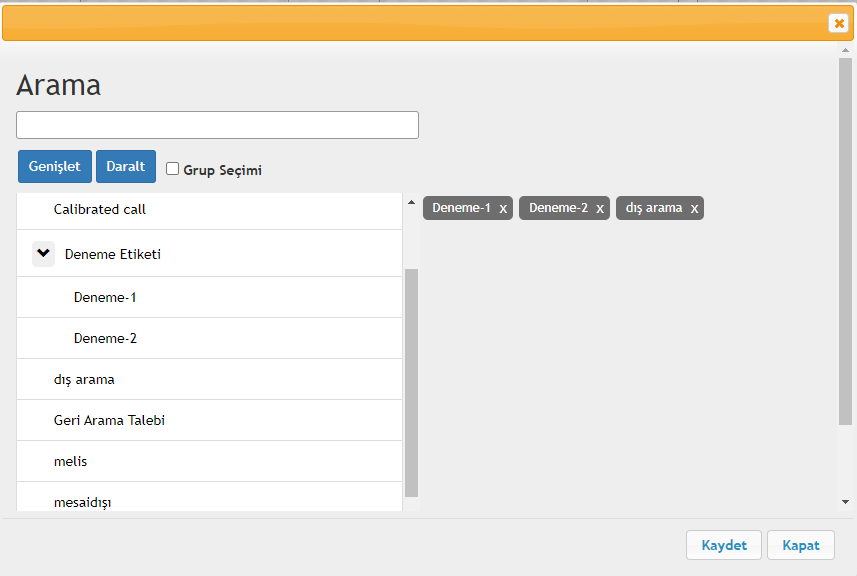Select the mesaidışı list entry
The image size is (857, 576).
pos(209,497)
